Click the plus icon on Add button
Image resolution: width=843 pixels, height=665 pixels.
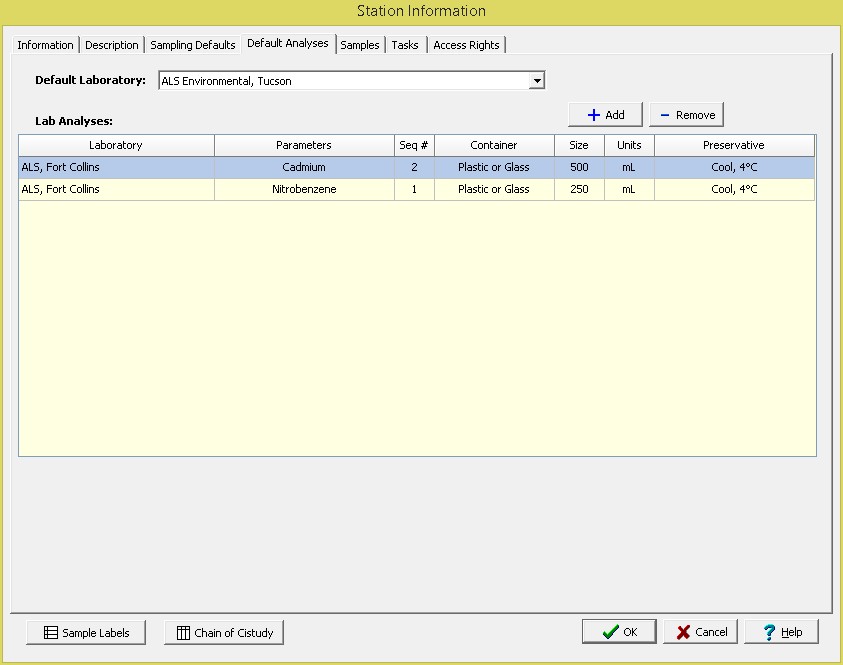click(x=593, y=115)
